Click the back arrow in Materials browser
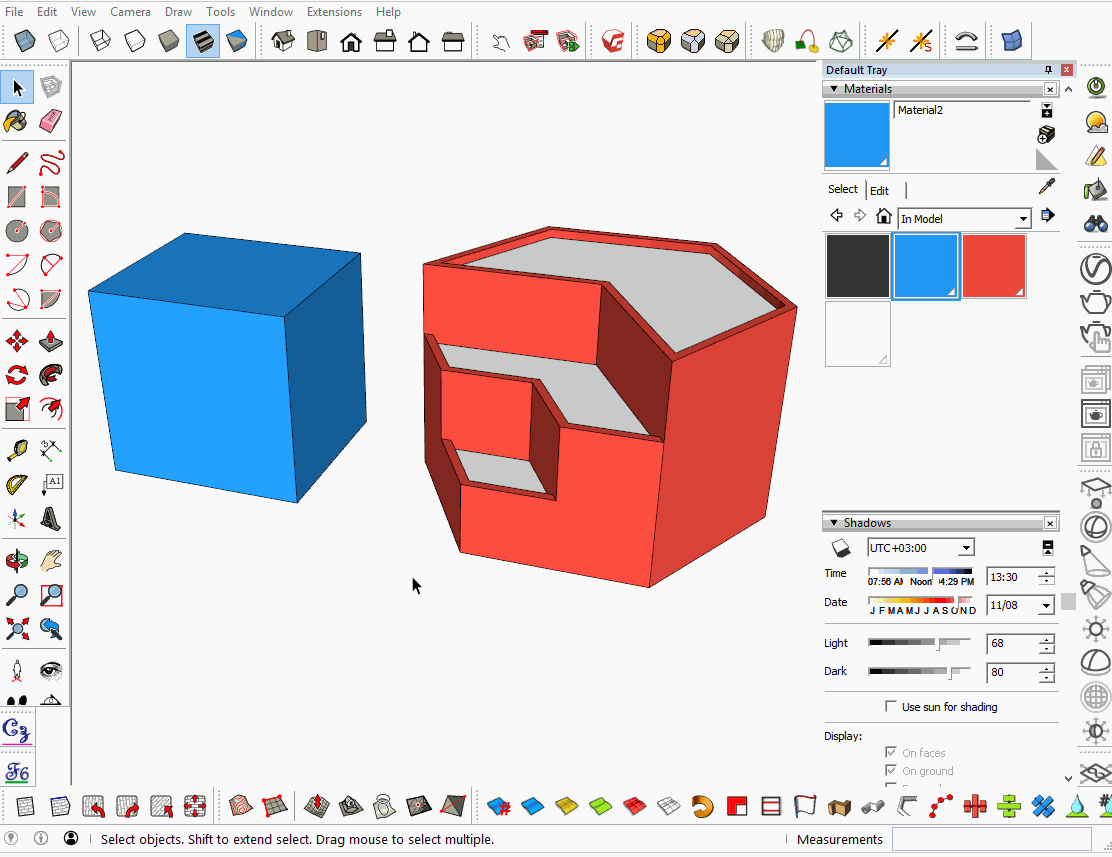This screenshot has width=1112, height=857. (837, 215)
